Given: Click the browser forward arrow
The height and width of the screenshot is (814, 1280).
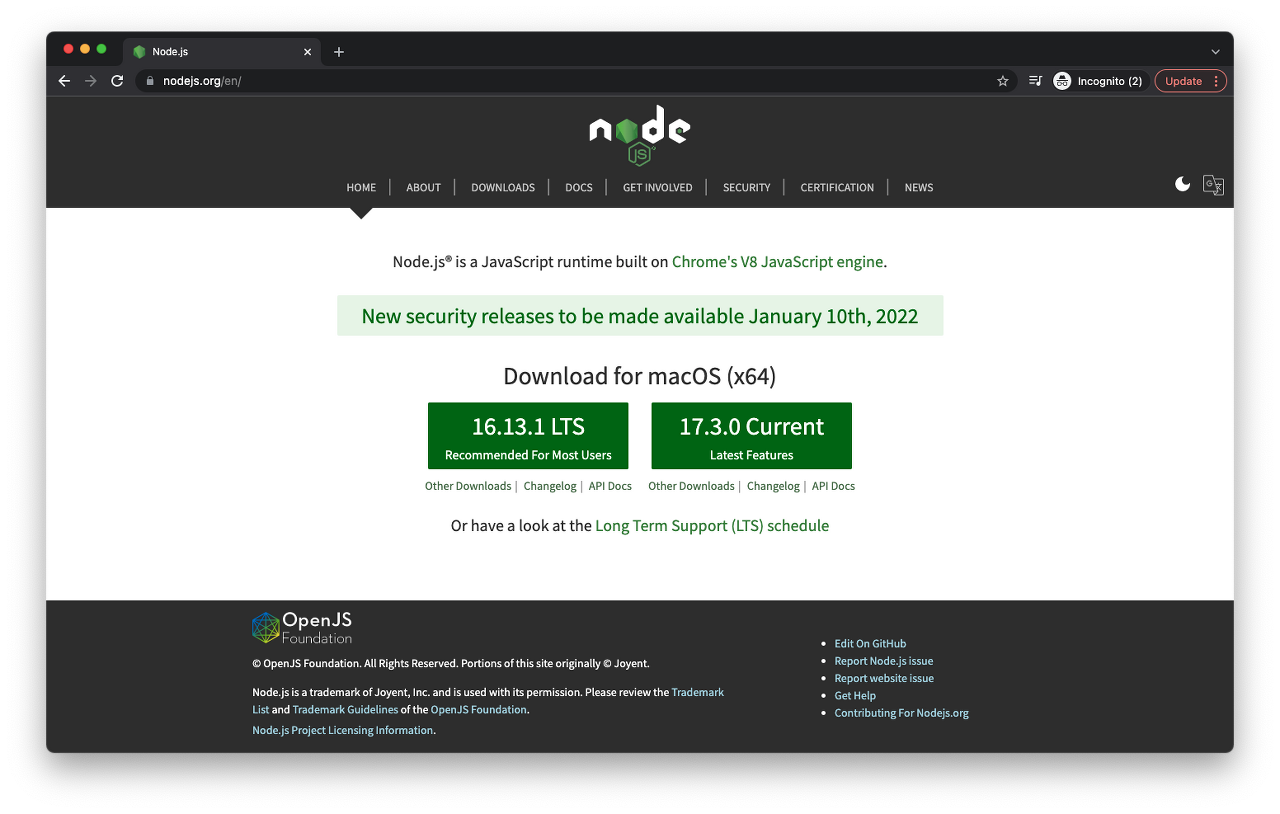Looking at the screenshot, I should pyautogui.click(x=90, y=81).
